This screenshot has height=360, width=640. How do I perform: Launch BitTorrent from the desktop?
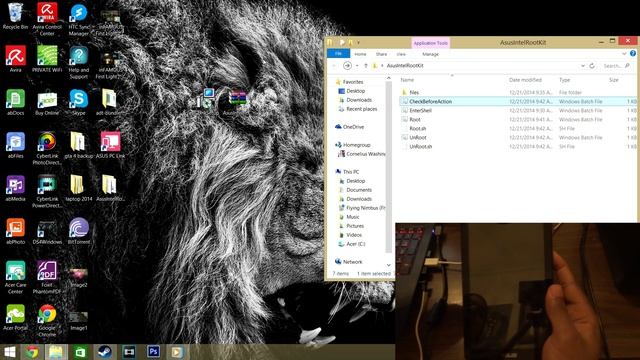point(79,231)
